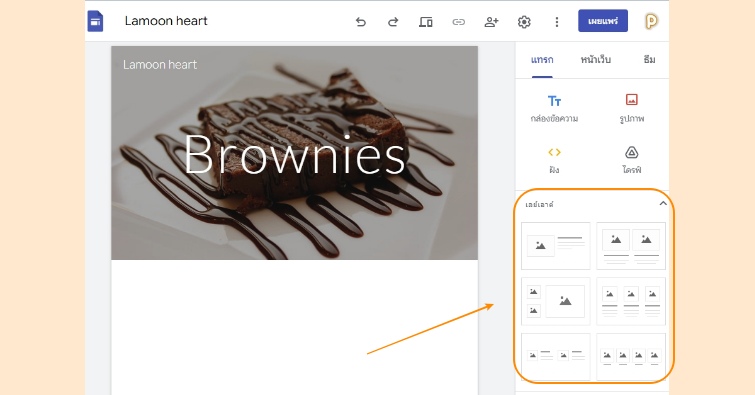Open site settings gear
The image size is (755, 395).
point(524,22)
